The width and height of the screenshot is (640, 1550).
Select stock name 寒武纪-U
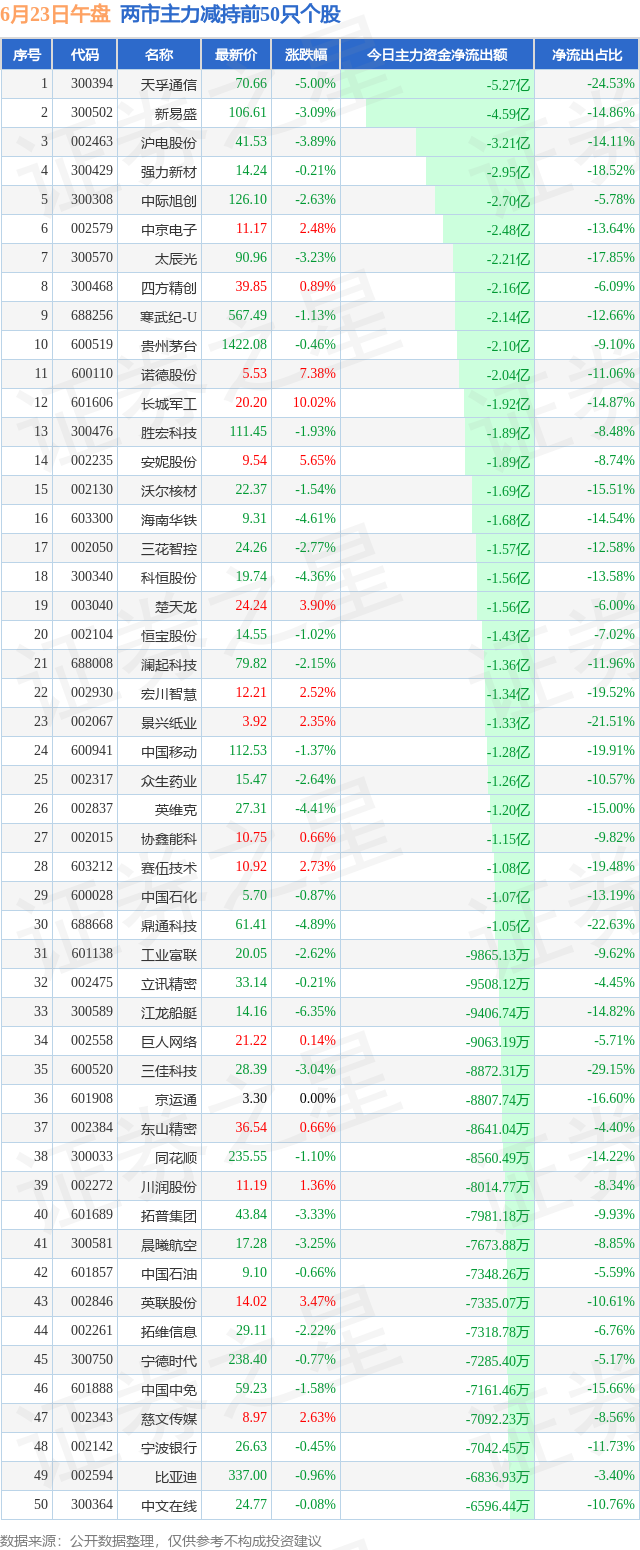pyautogui.click(x=169, y=316)
